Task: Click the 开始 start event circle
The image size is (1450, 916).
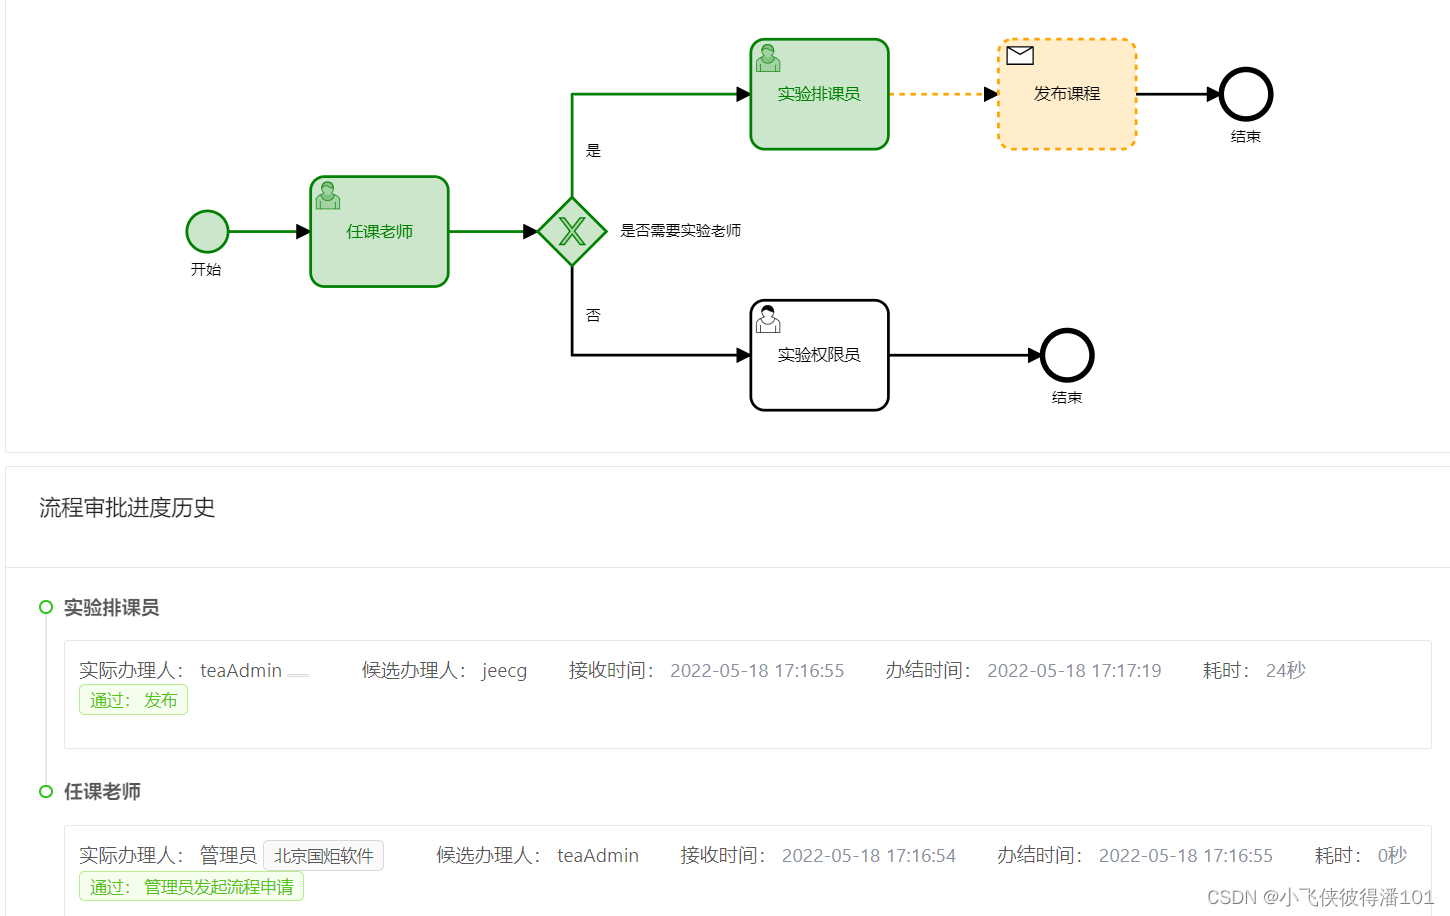Action: coord(206,231)
